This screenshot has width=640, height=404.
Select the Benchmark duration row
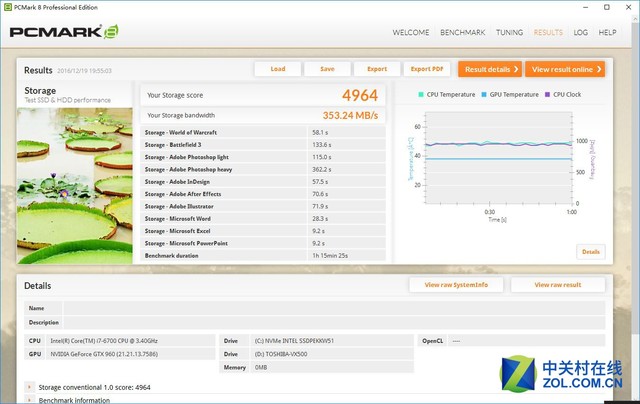point(263,255)
